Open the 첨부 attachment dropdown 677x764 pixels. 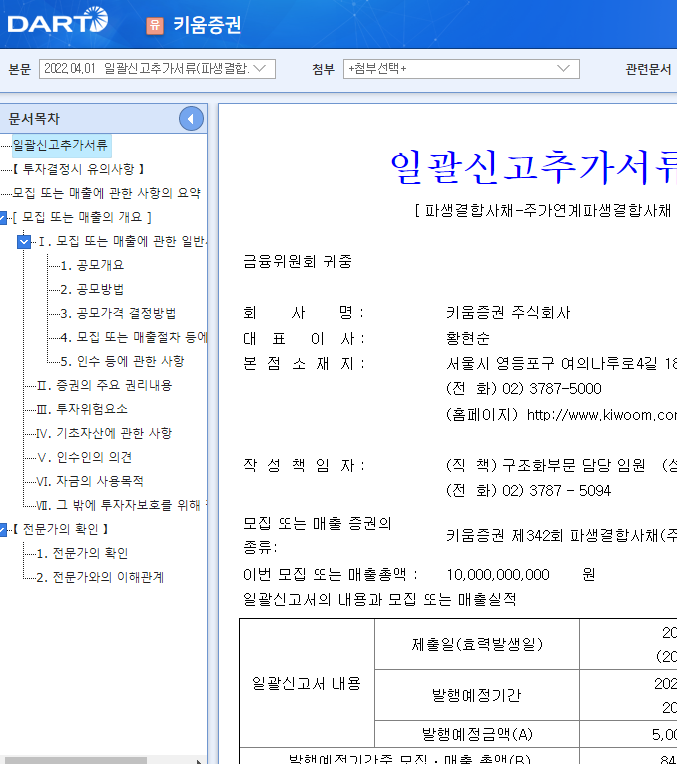[x=461, y=69]
